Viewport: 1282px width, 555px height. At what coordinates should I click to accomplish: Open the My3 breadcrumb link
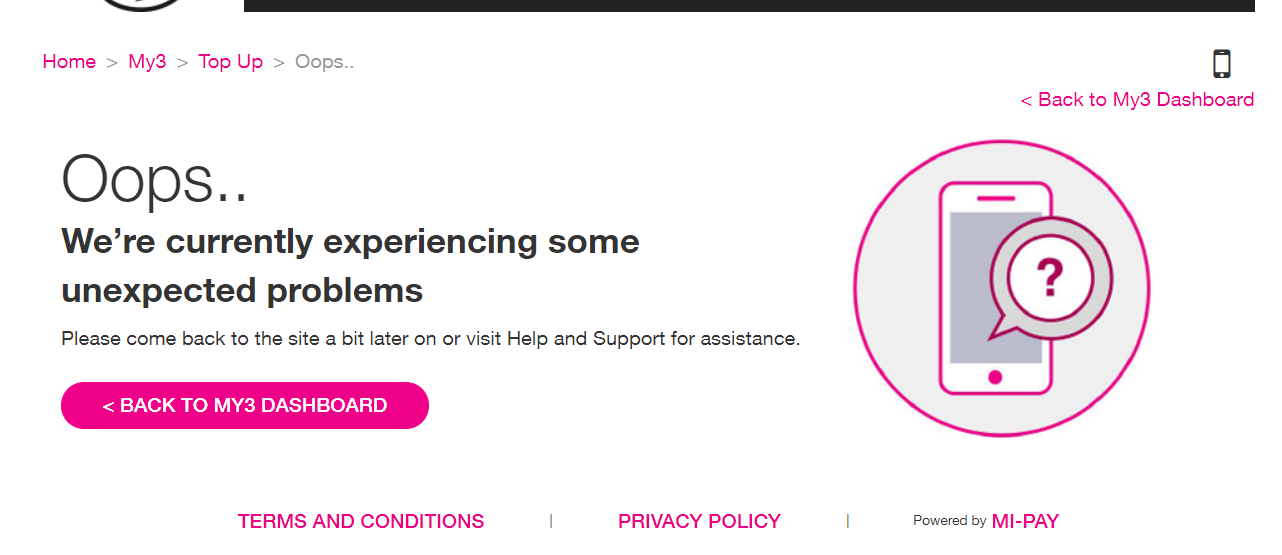click(x=147, y=62)
